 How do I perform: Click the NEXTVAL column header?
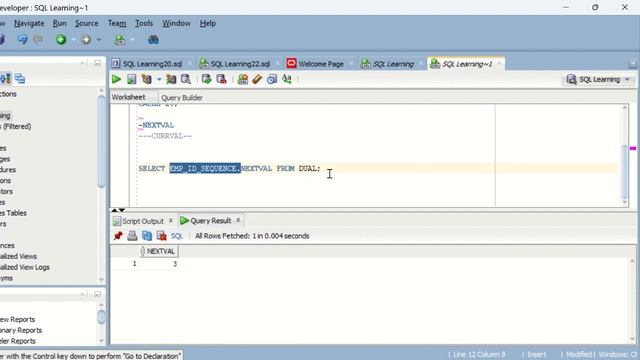coord(158,251)
